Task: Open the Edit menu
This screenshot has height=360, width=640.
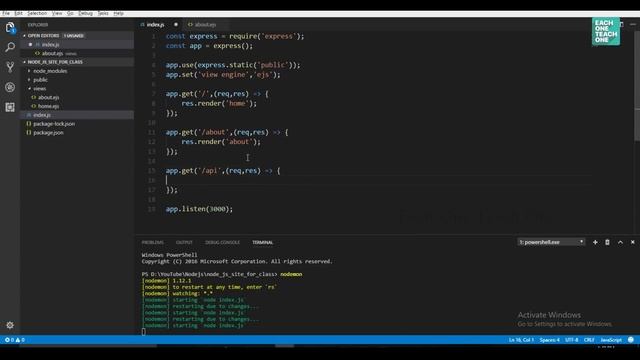Action: click(18, 13)
